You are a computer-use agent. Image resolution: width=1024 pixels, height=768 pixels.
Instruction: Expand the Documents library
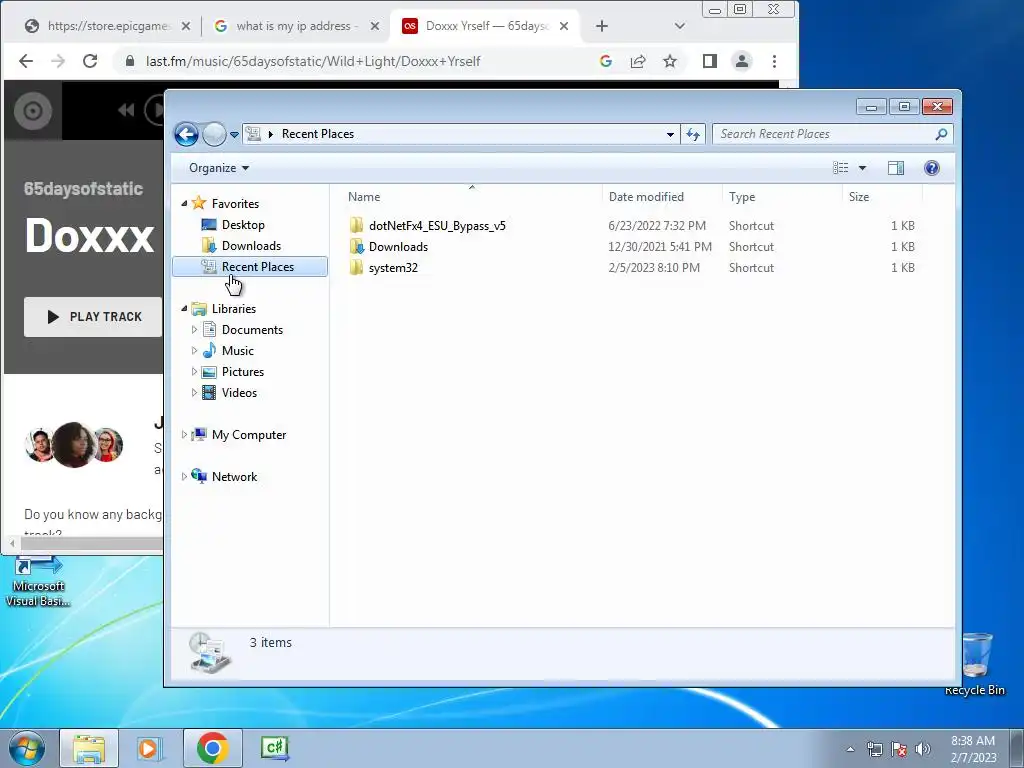pyautogui.click(x=194, y=330)
